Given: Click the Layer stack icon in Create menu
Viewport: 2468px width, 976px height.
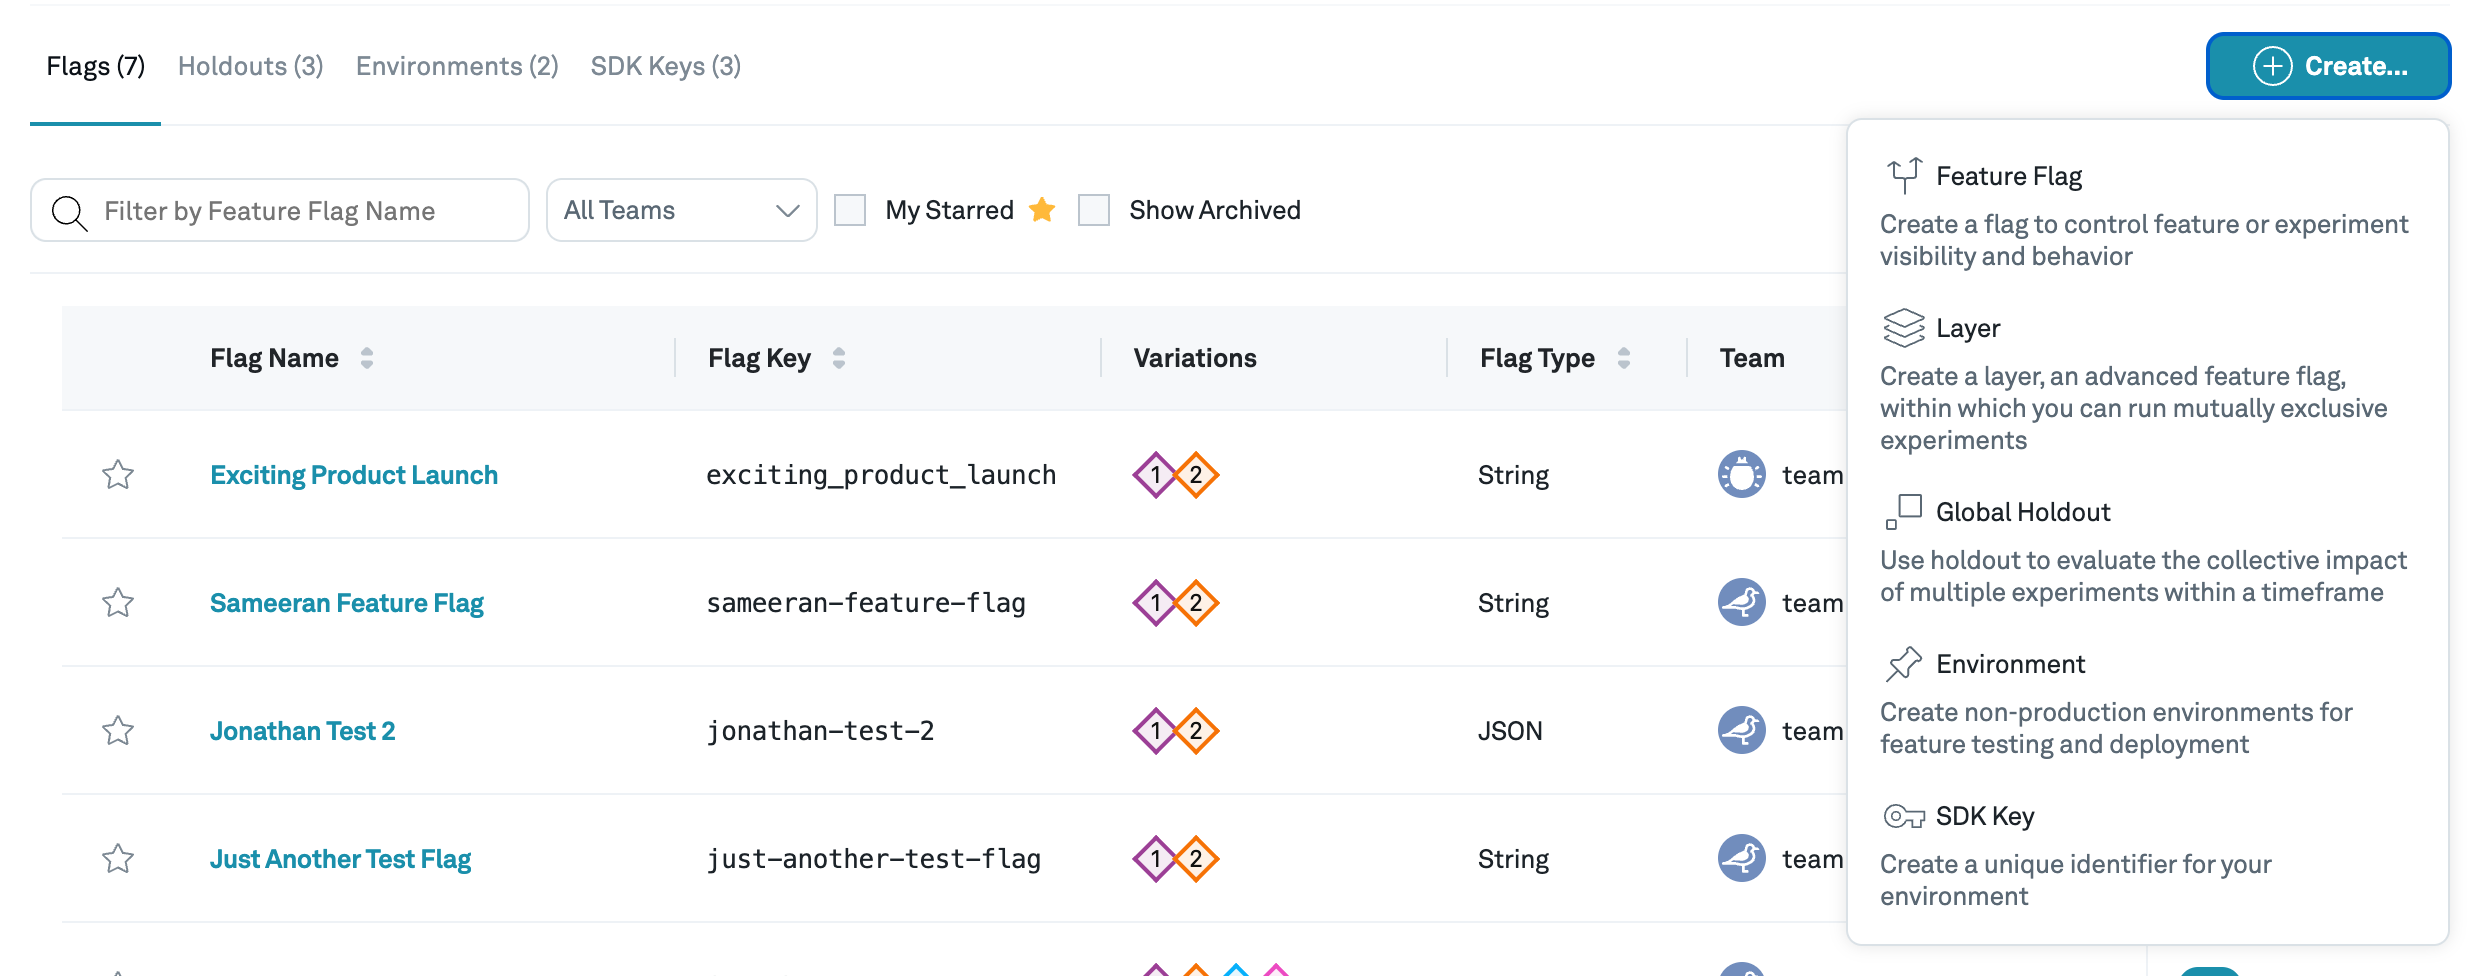Looking at the screenshot, I should tap(1903, 328).
